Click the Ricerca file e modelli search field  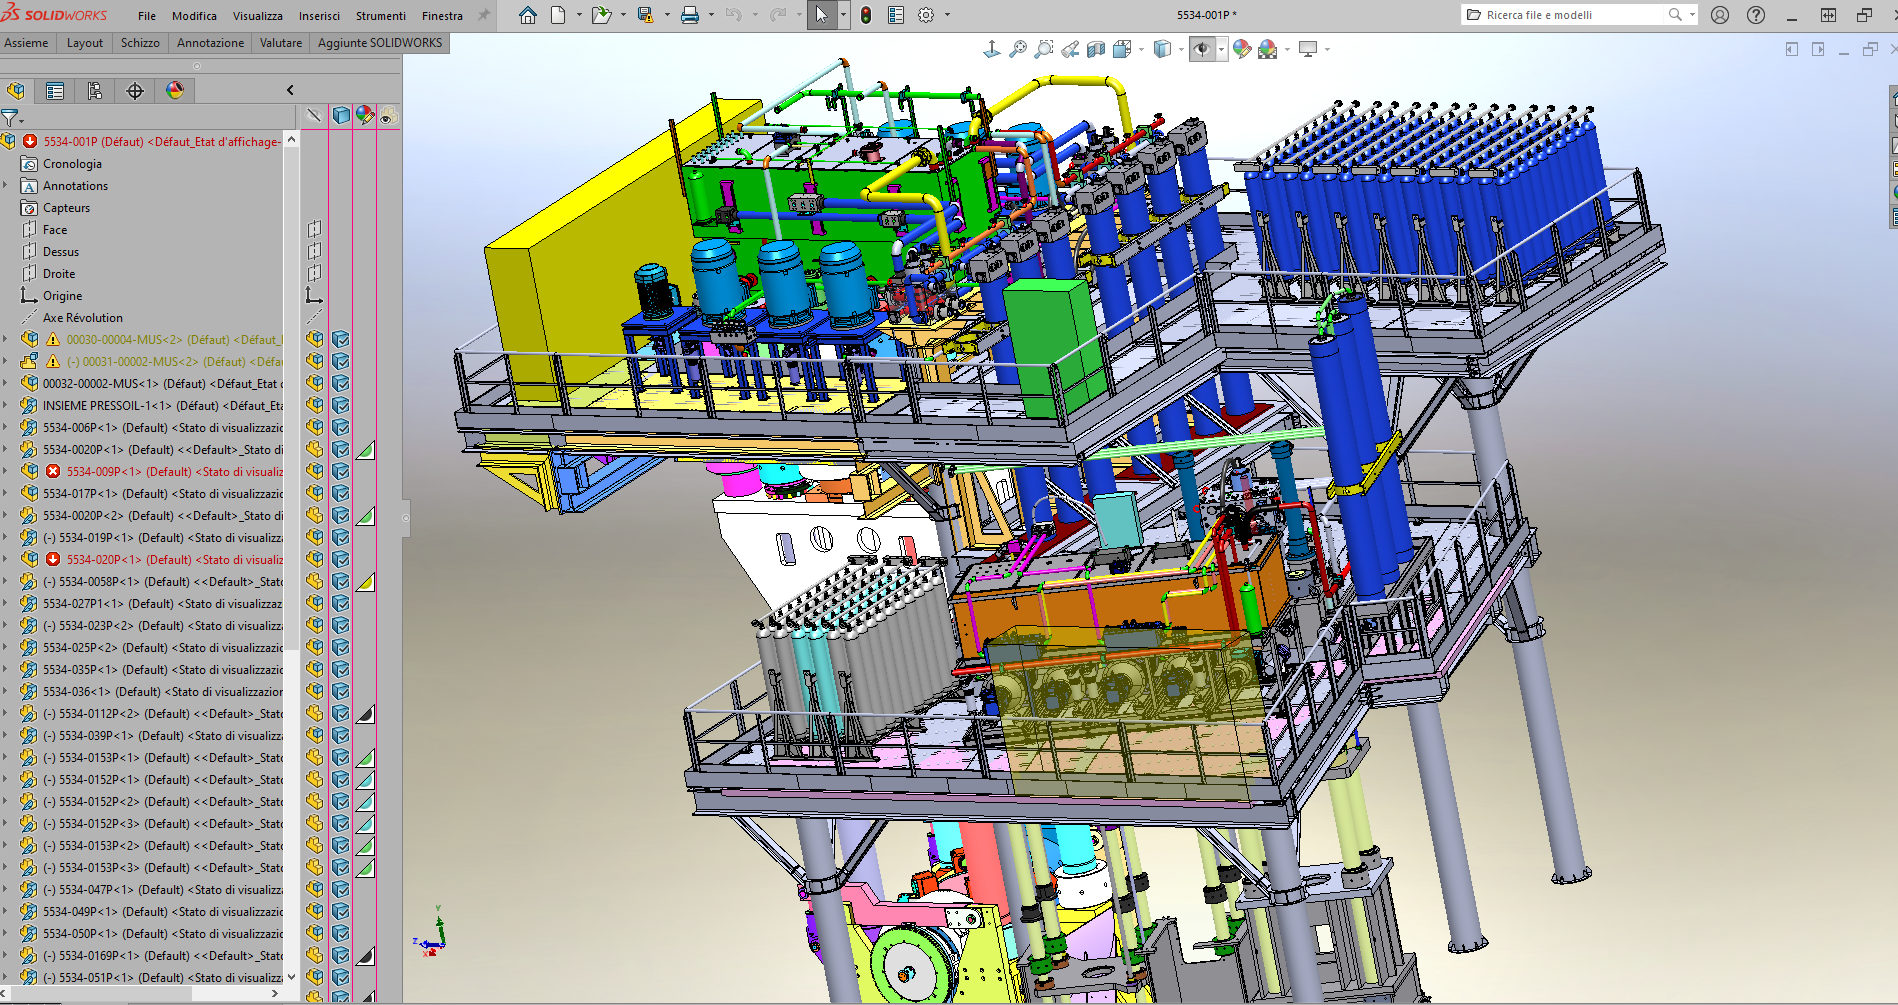(1570, 15)
